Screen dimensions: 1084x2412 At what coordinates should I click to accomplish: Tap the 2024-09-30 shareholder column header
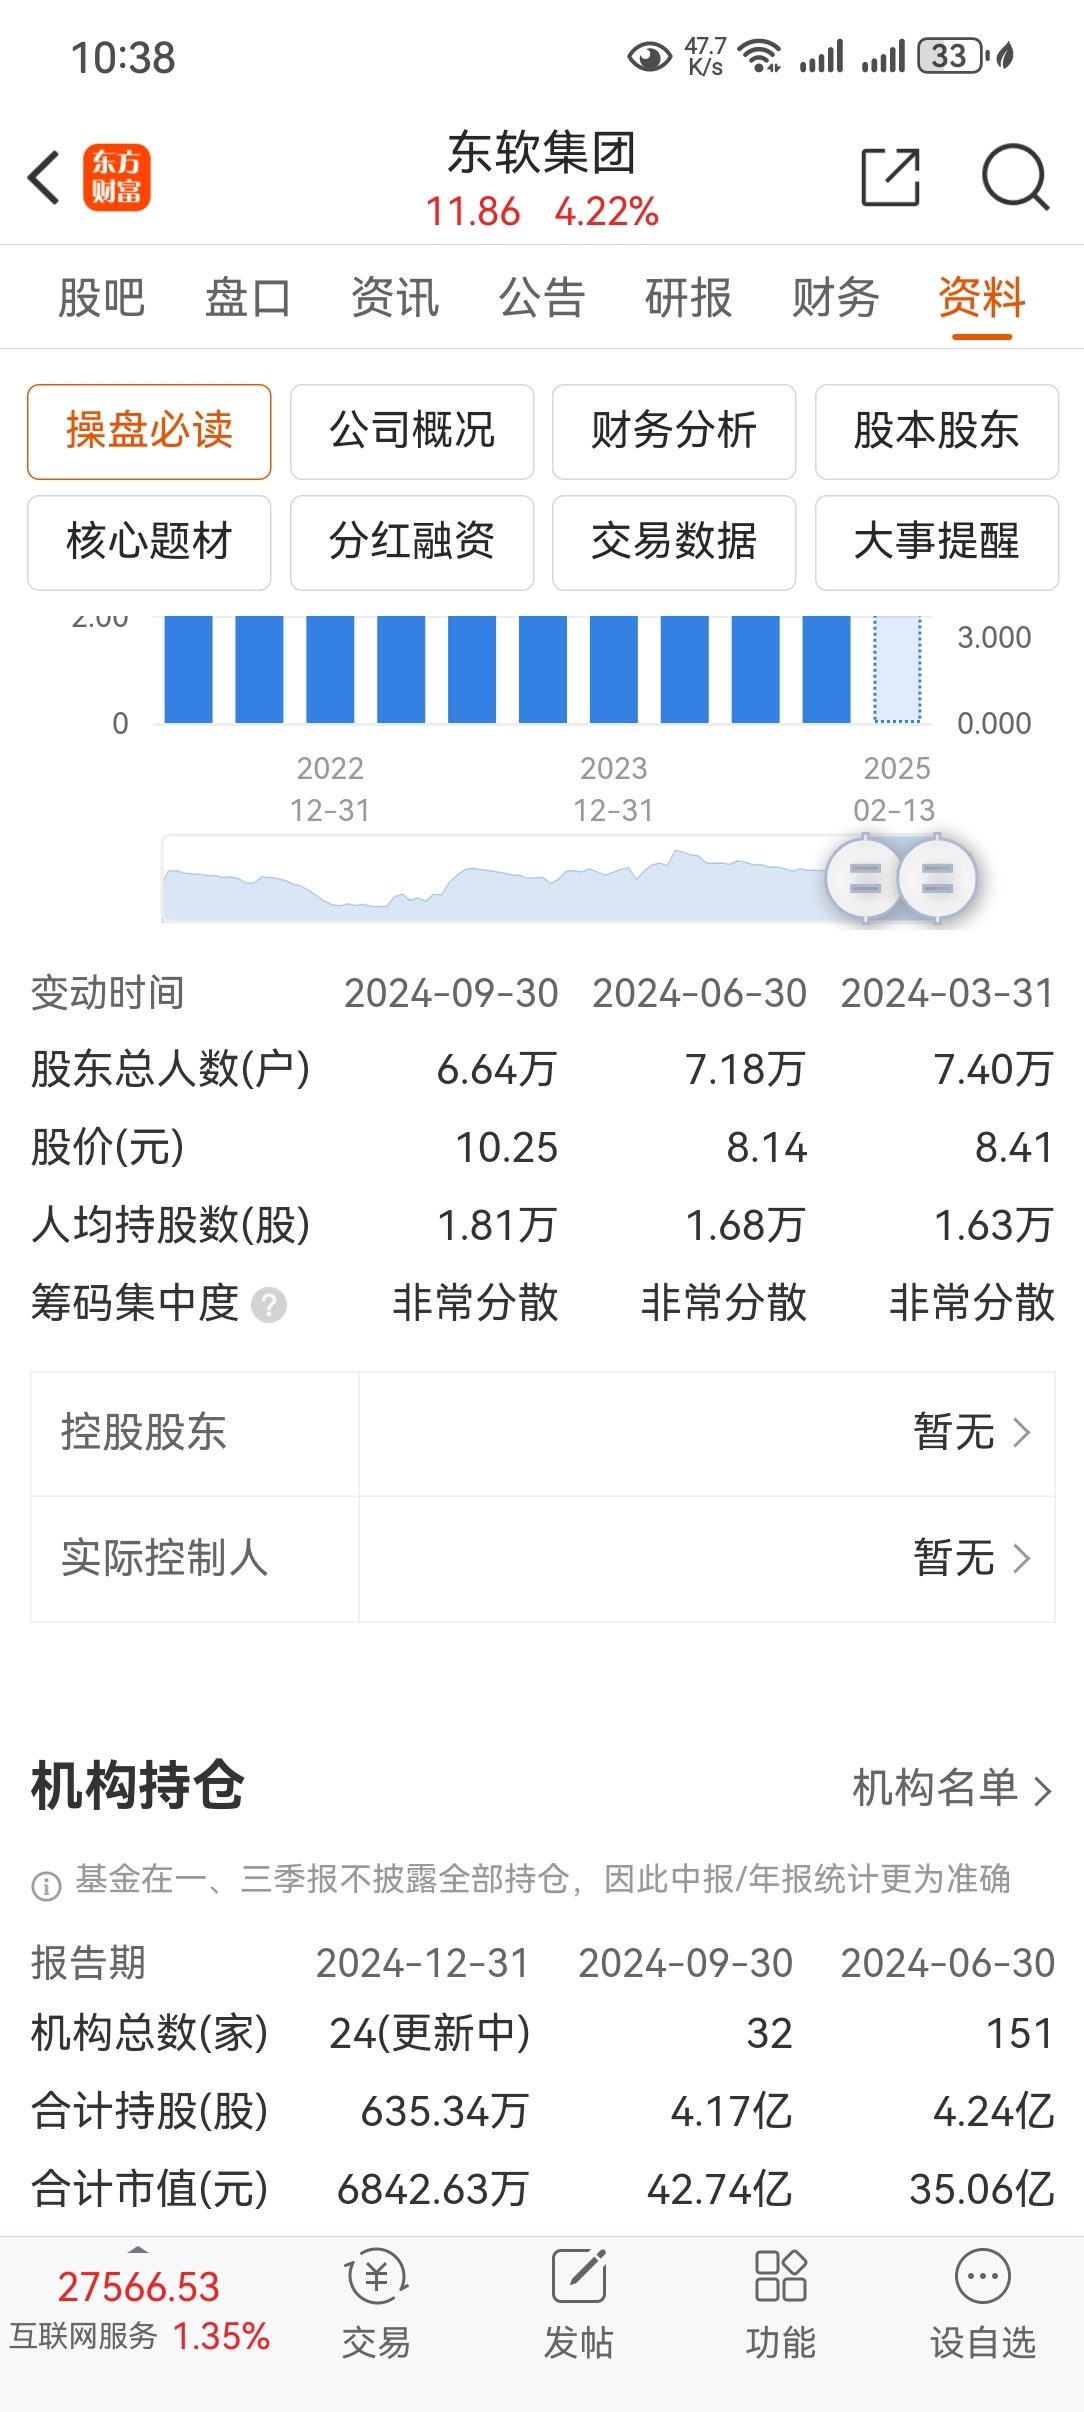(x=451, y=994)
